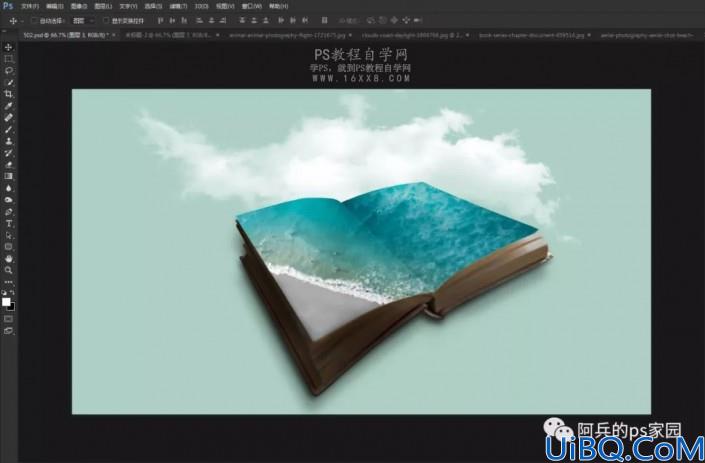Select the Rectangular Marquee tool
Screen dimensions: 705x463
(8, 58)
